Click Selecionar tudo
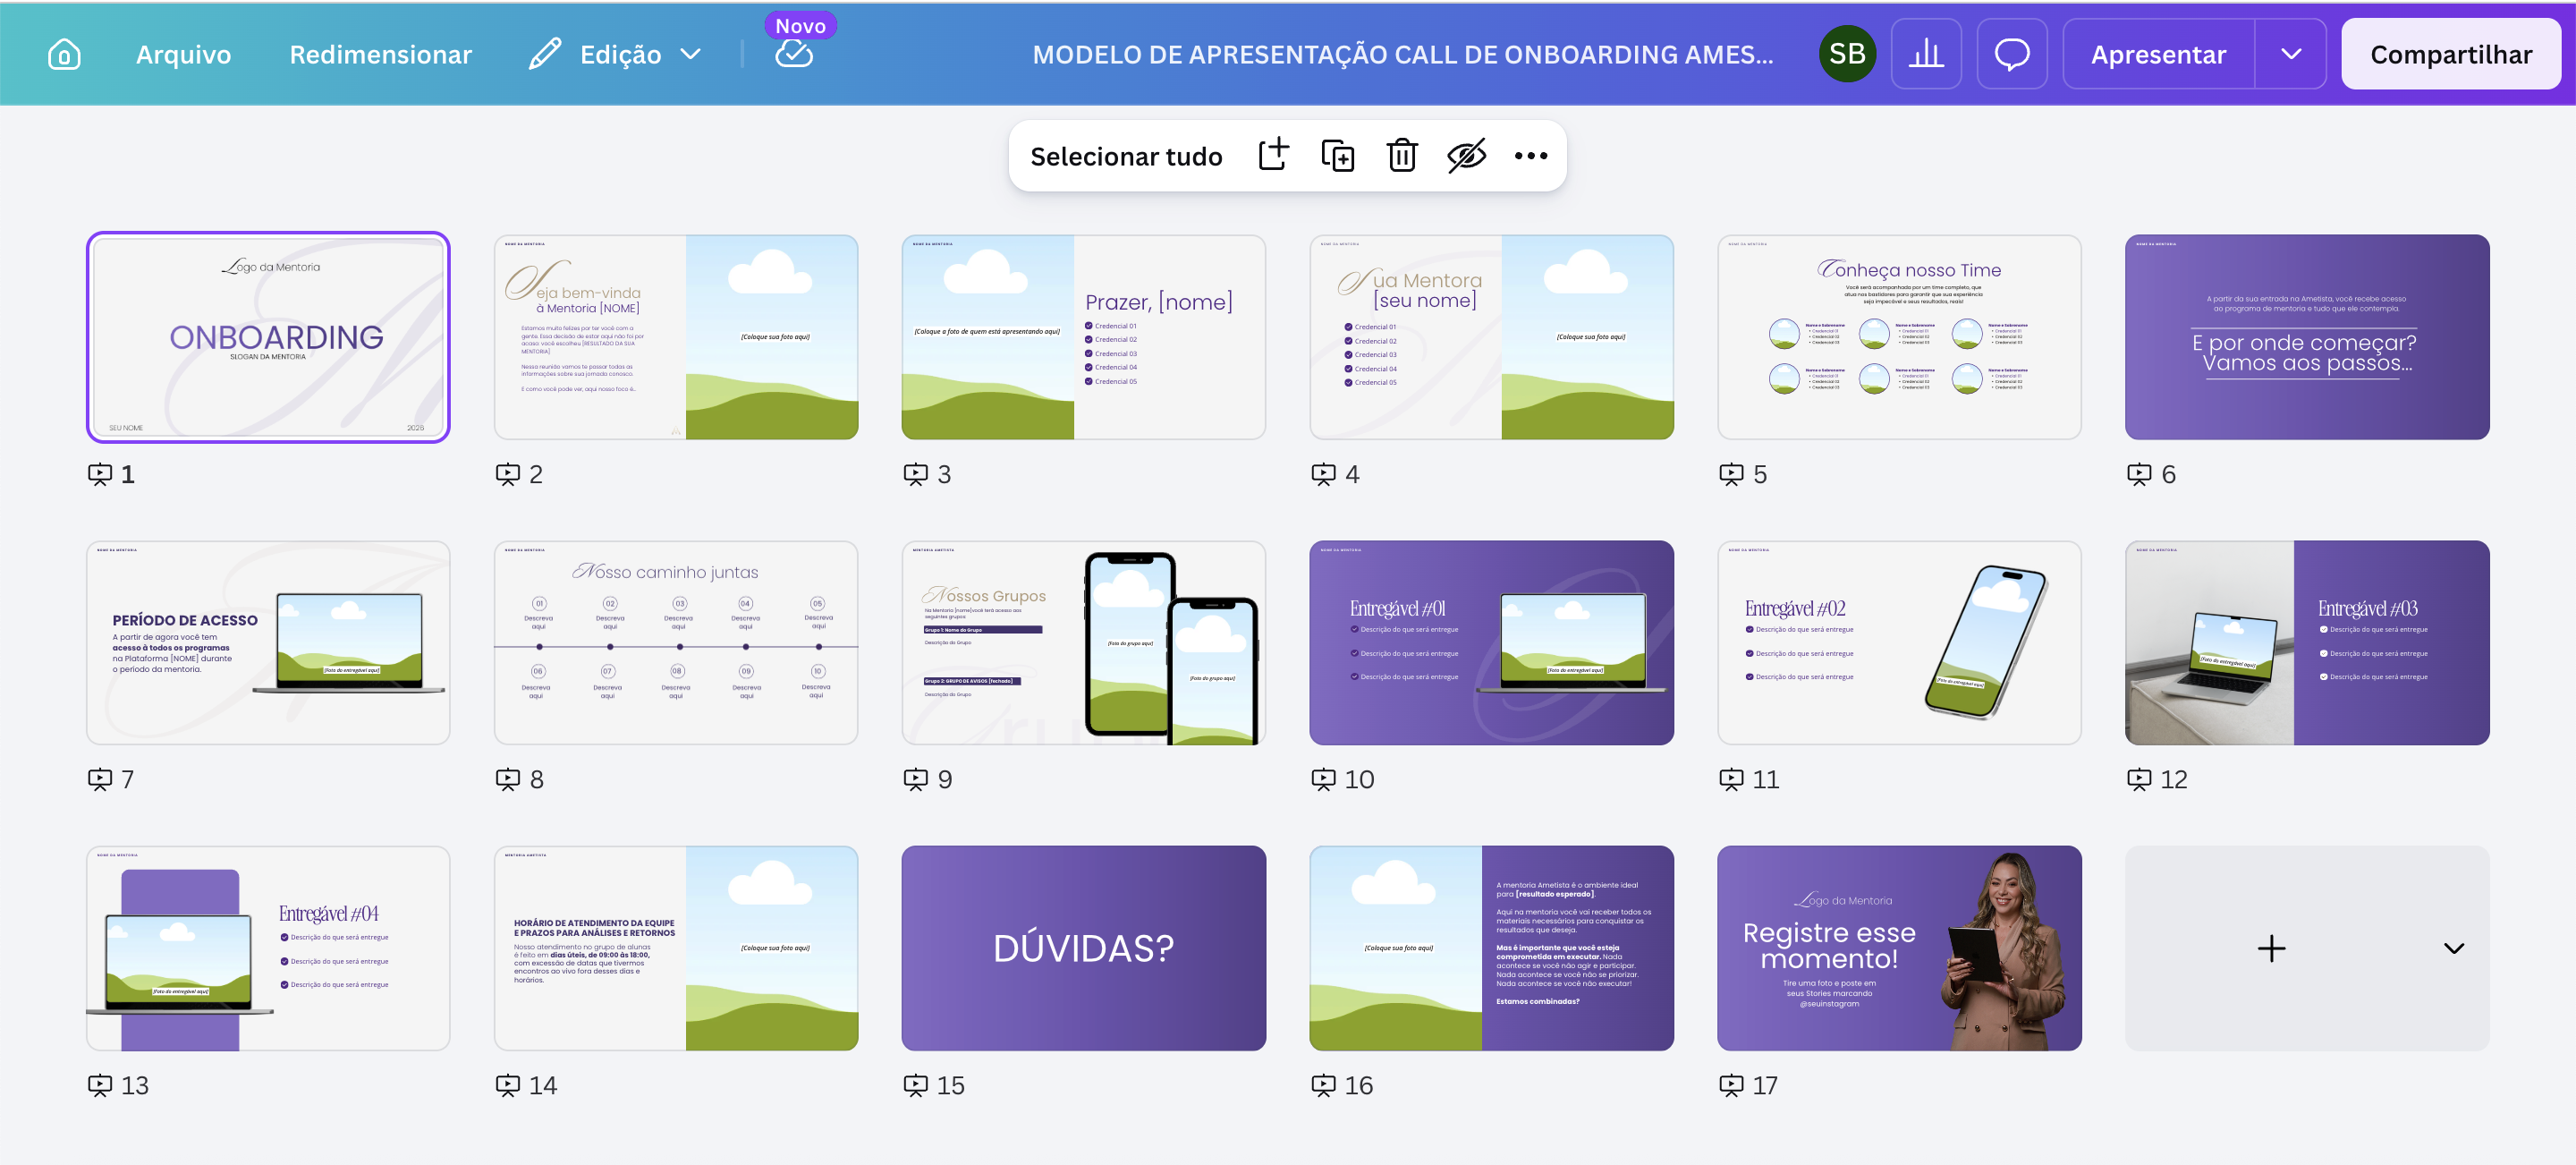Image resolution: width=2576 pixels, height=1165 pixels. click(1126, 156)
